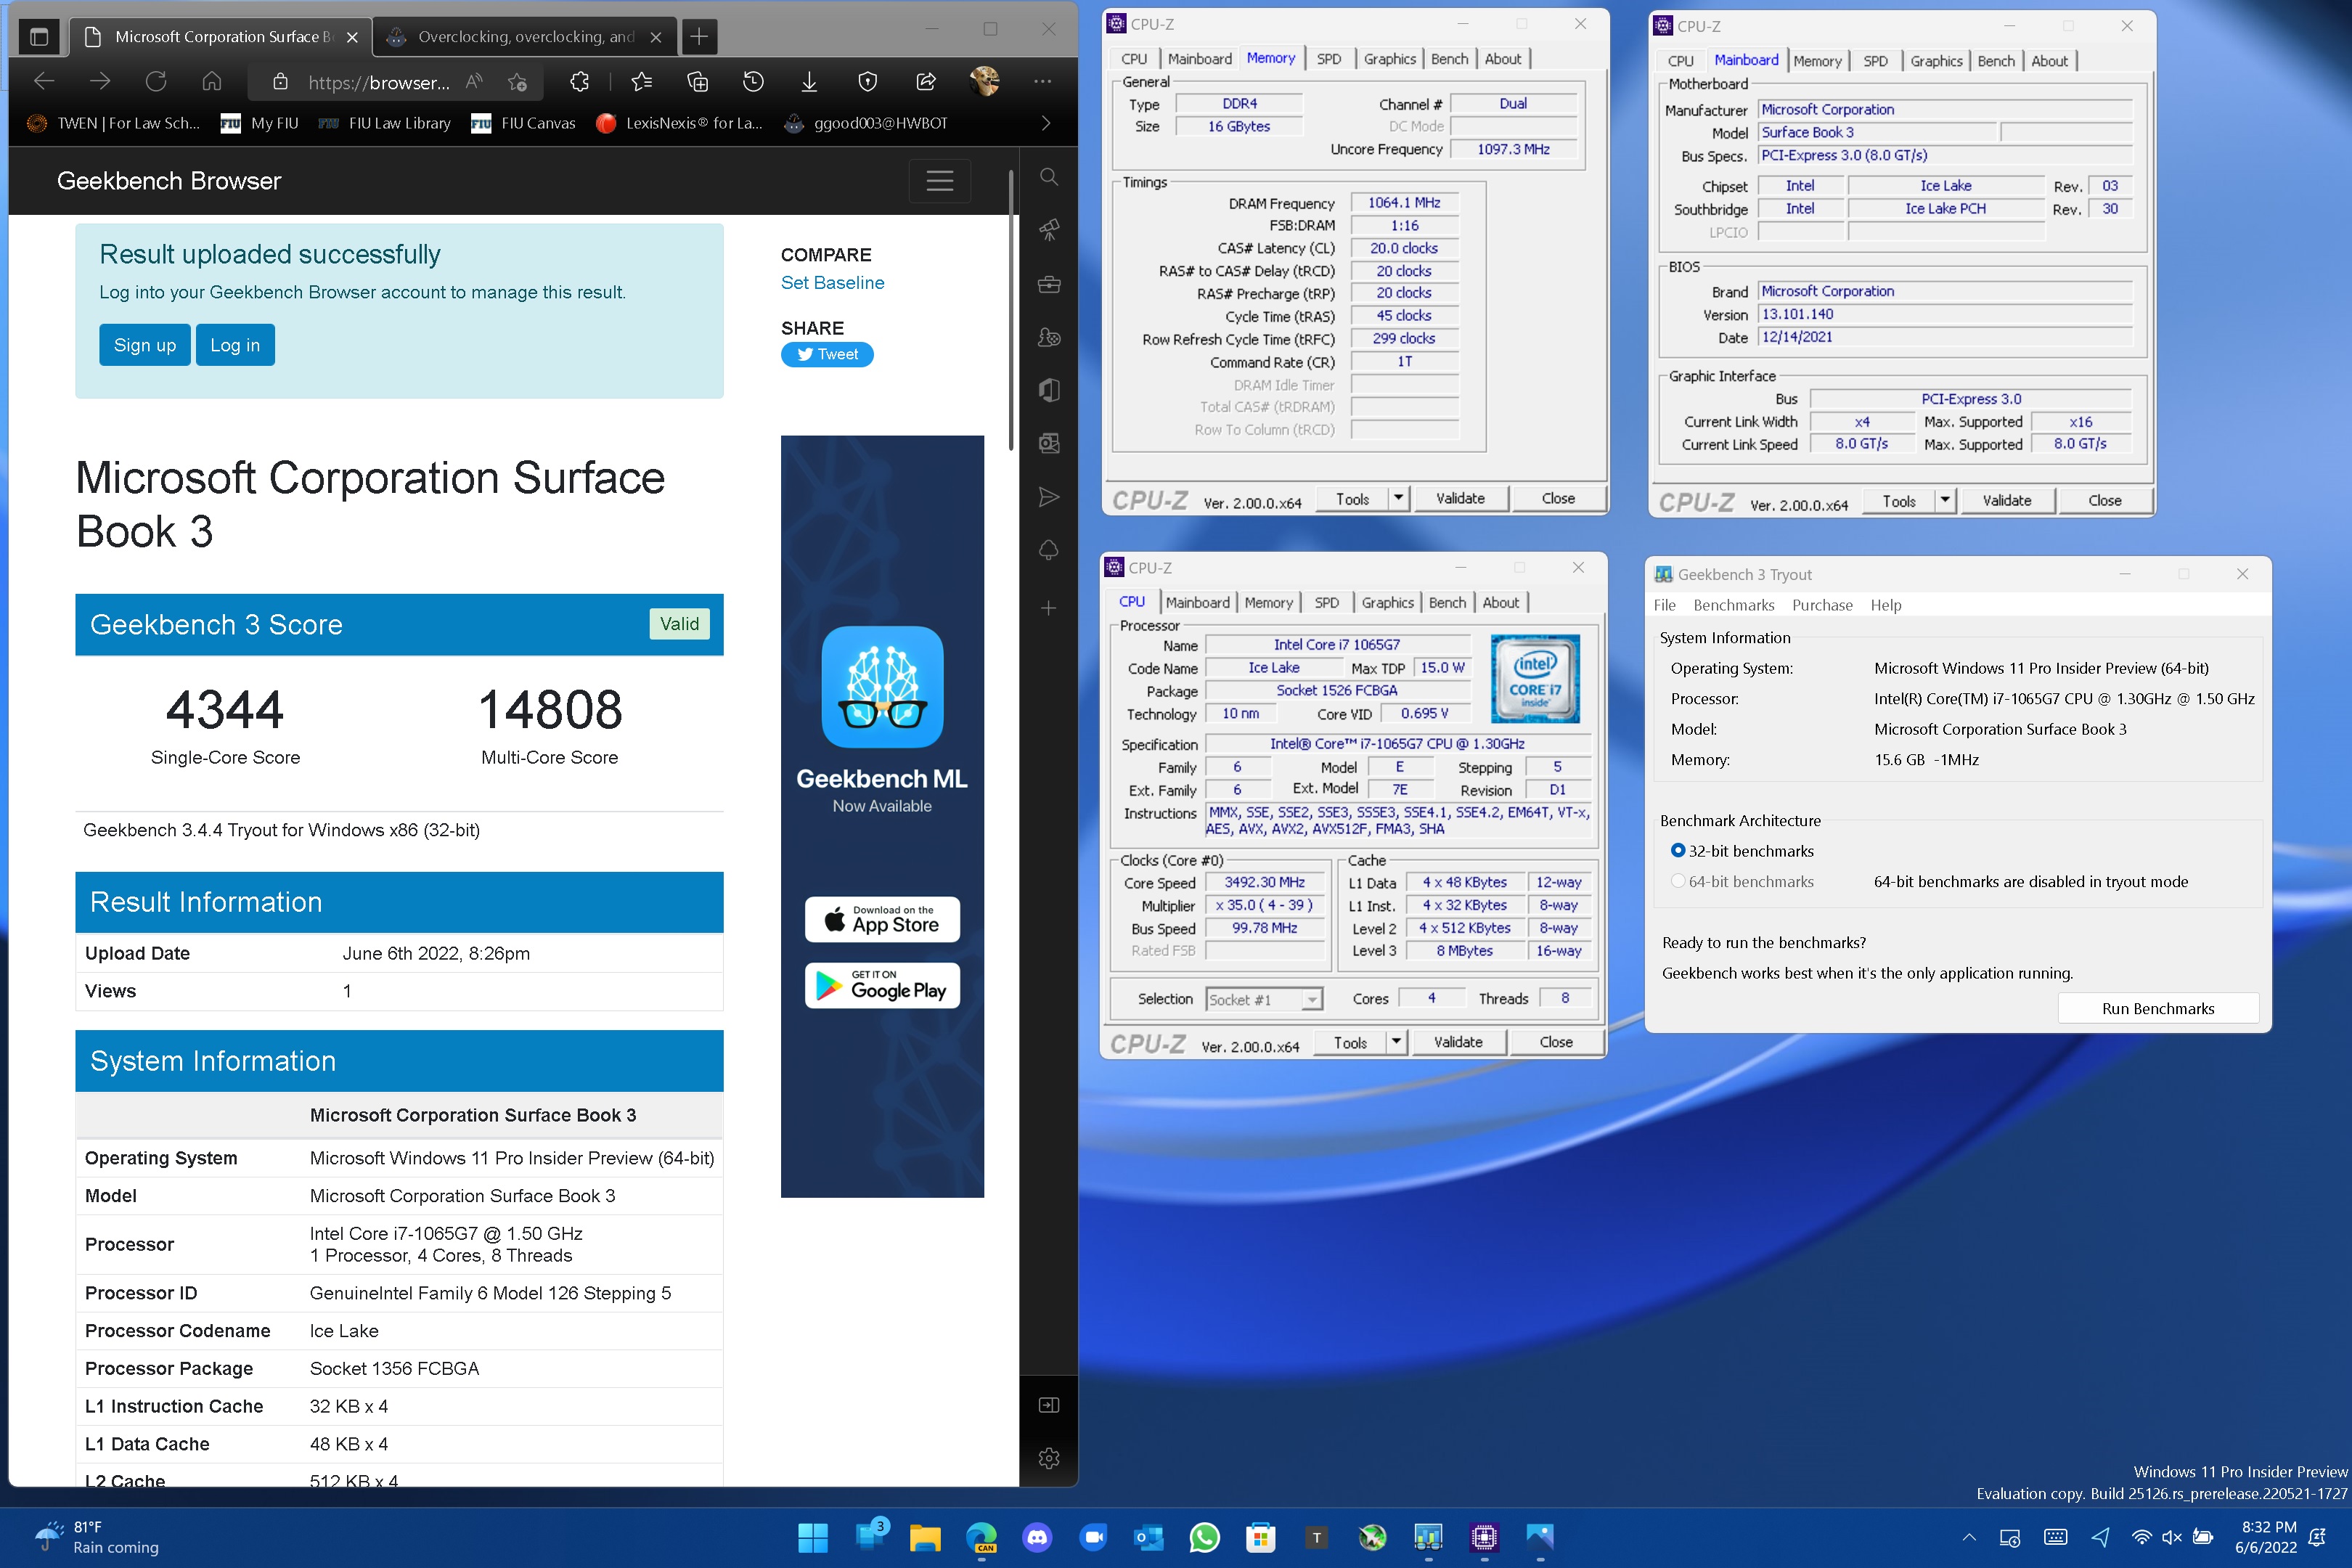Click the Tweet share button

[x=827, y=355]
